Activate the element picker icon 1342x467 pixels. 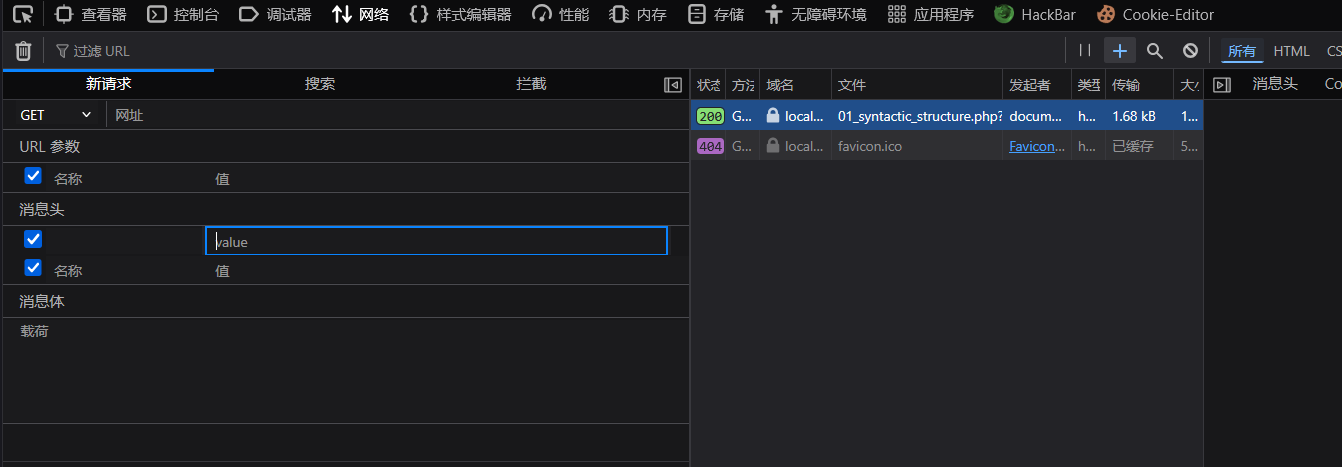(23, 14)
